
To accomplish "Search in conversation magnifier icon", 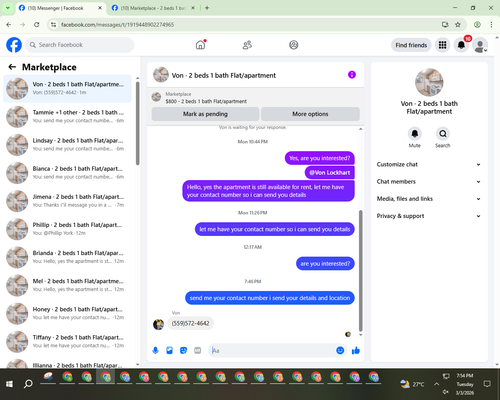I will pyautogui.click(x=443, y=134).
